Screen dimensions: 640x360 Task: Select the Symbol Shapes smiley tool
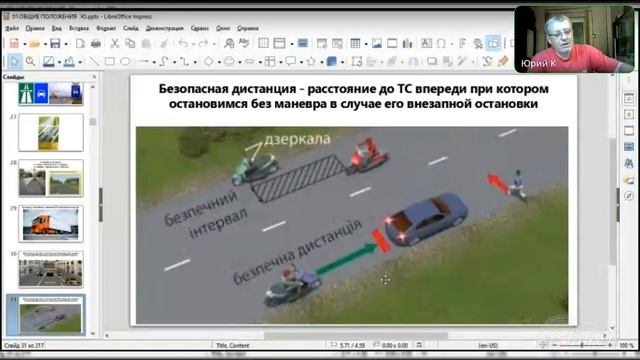click(x=229, y=62)
